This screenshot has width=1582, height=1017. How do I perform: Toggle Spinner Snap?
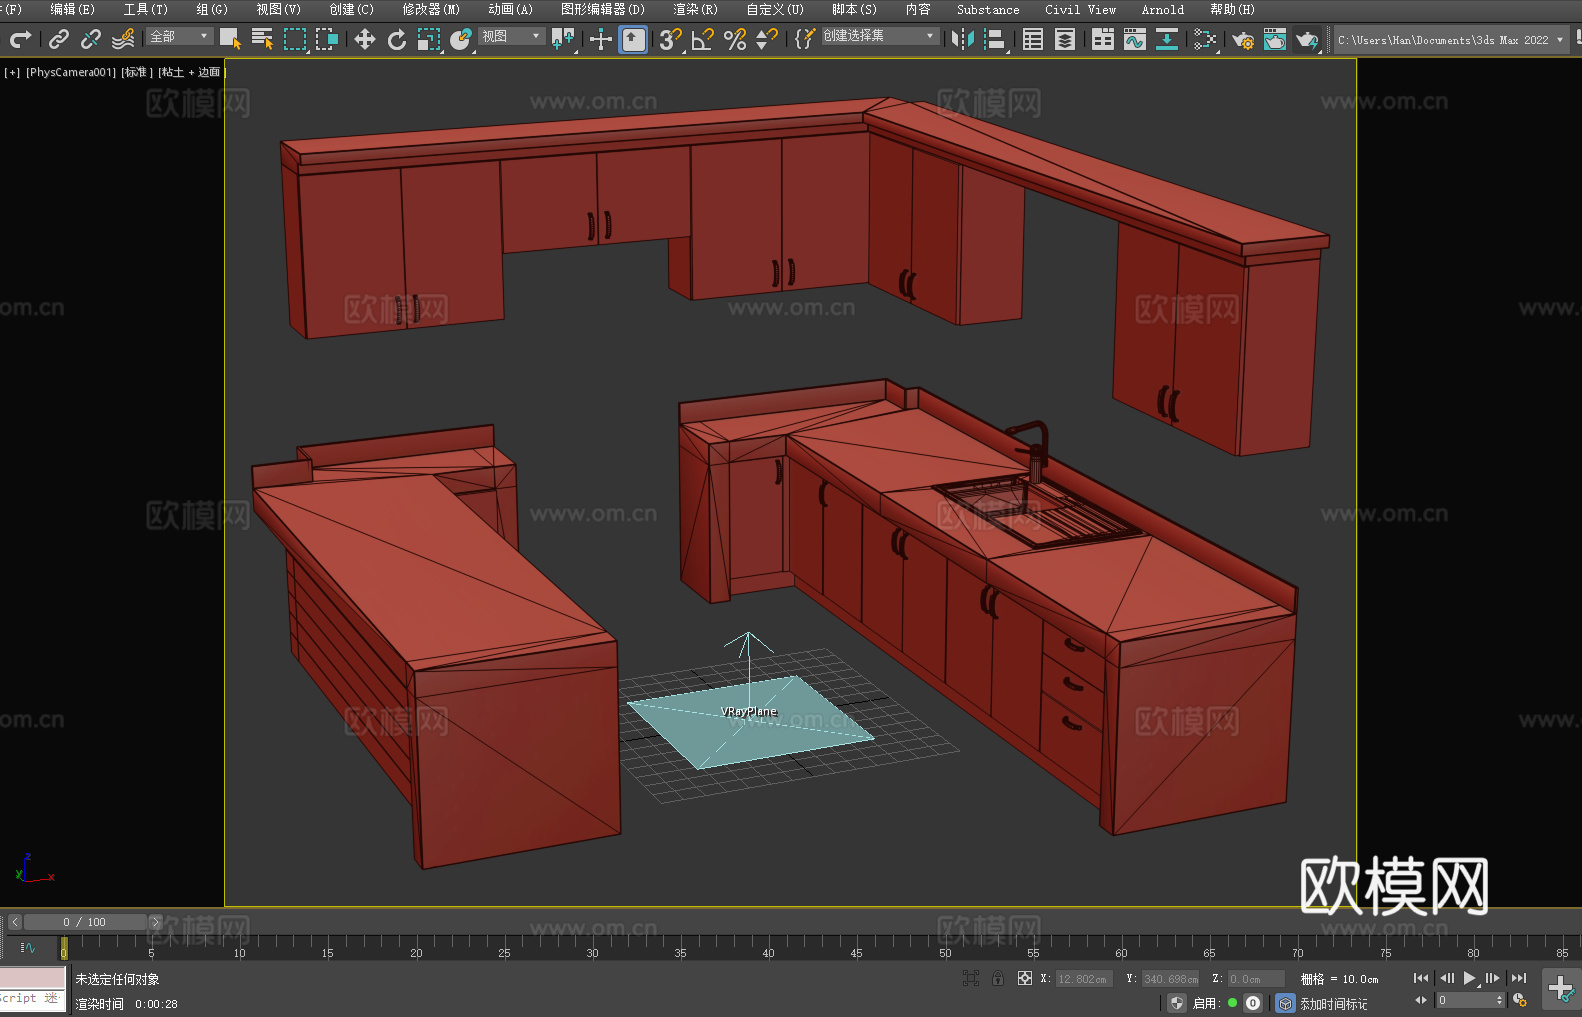tap(767, 39)
